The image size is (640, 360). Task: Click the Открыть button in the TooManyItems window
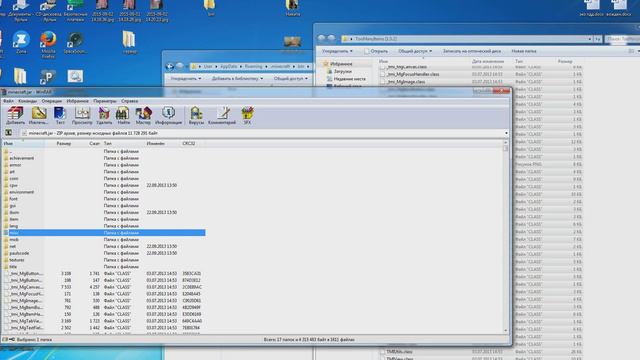376,51
